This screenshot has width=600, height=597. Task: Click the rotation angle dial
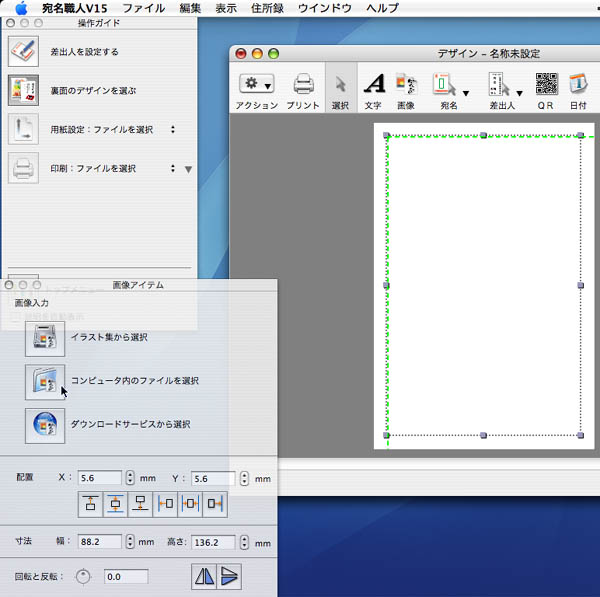pyautogui.click(x=83, y=576)
